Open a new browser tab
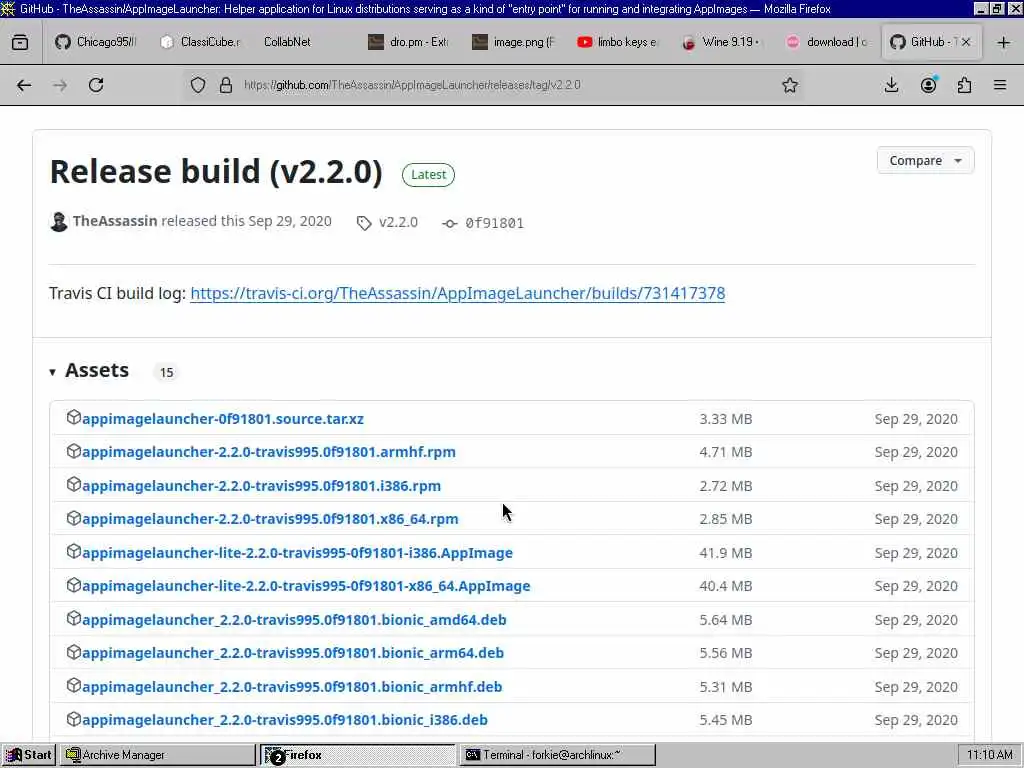This screenshot has height=768, width=1024. [x=1004, y=42]
